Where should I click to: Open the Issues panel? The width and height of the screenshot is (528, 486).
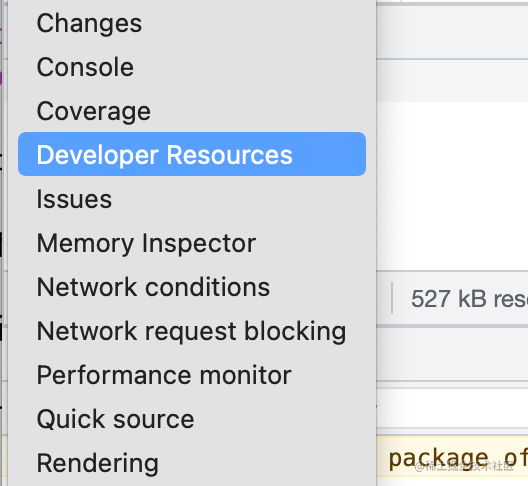click(x=74, y=199)
